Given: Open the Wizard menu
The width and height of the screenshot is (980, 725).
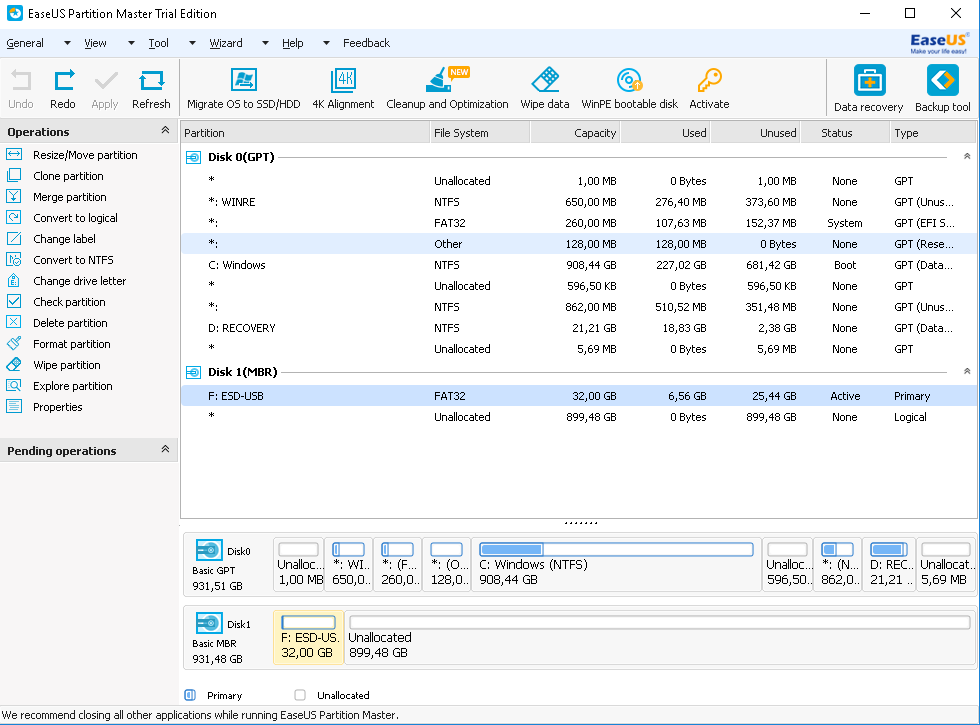Looking at the screenshot, I should point(226,43).
